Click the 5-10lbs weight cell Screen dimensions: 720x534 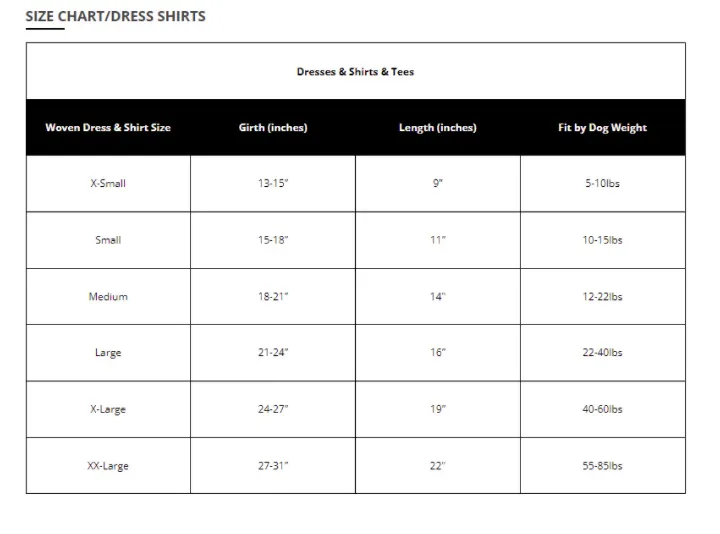[x=602, y=183]
